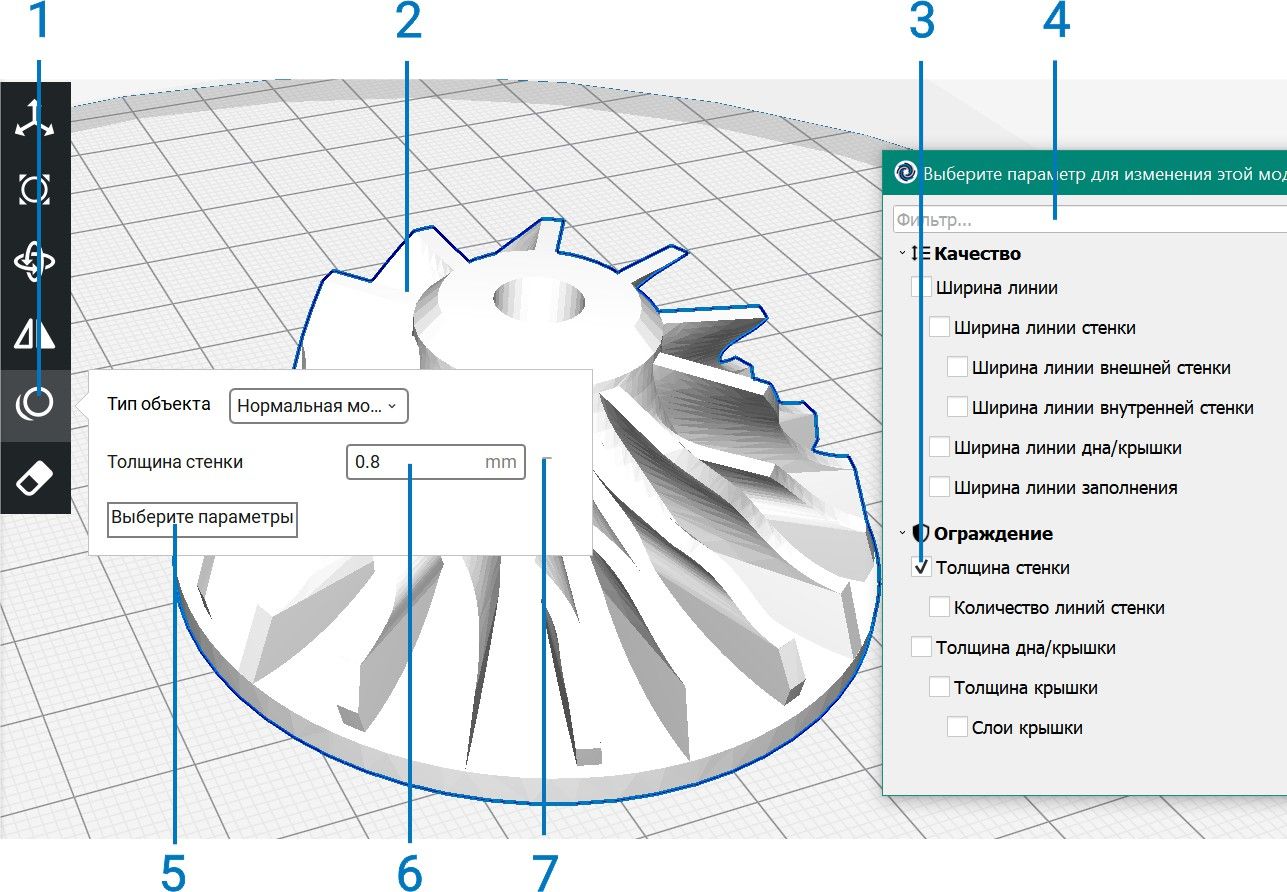Check the Толщина дна/крышки option
This screenshot has height=892, width=1287.
pos(921,648)
